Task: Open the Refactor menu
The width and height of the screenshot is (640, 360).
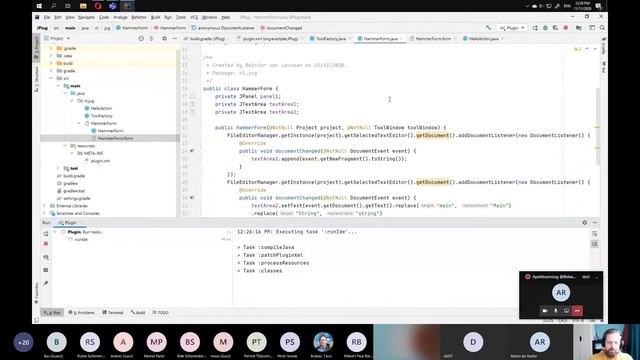Action: [x=139, y=17]
